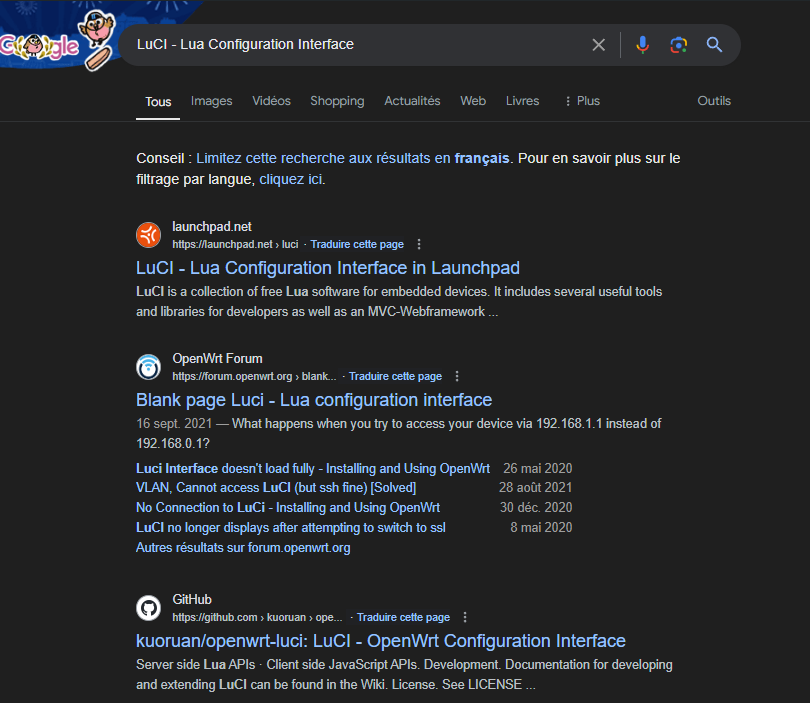Open 'LuCI - Lua Configuration Interface in Launchpad' result

pyautogui.click(x=328, y=268)
